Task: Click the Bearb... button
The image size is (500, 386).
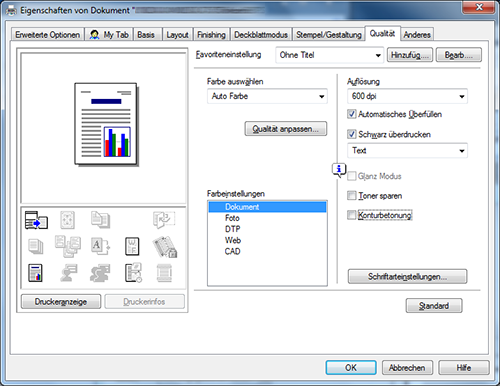Action: (x=458, y=55)
